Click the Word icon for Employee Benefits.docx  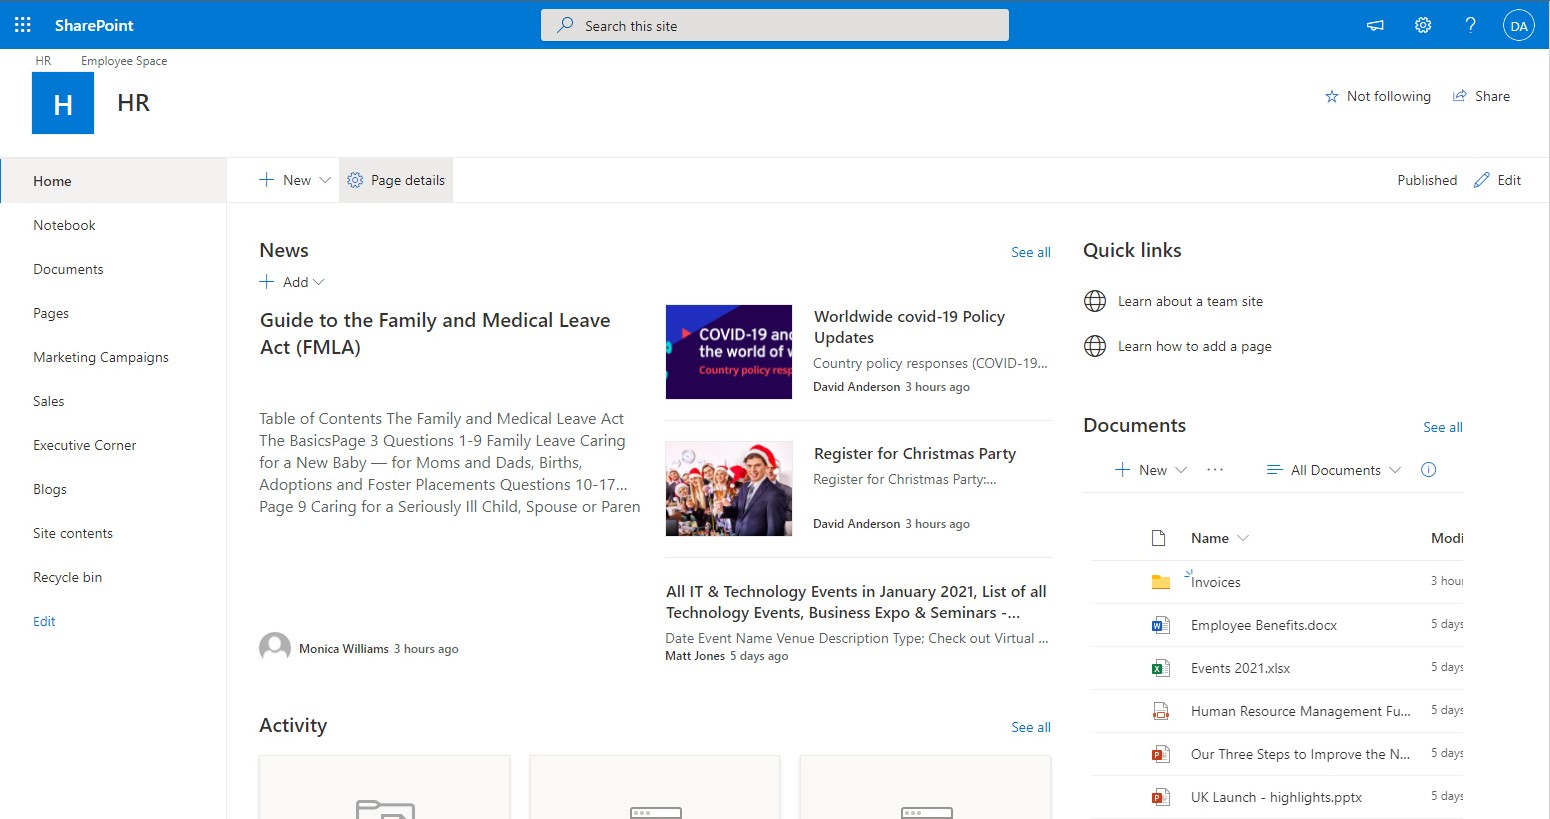pos(1160,625)
